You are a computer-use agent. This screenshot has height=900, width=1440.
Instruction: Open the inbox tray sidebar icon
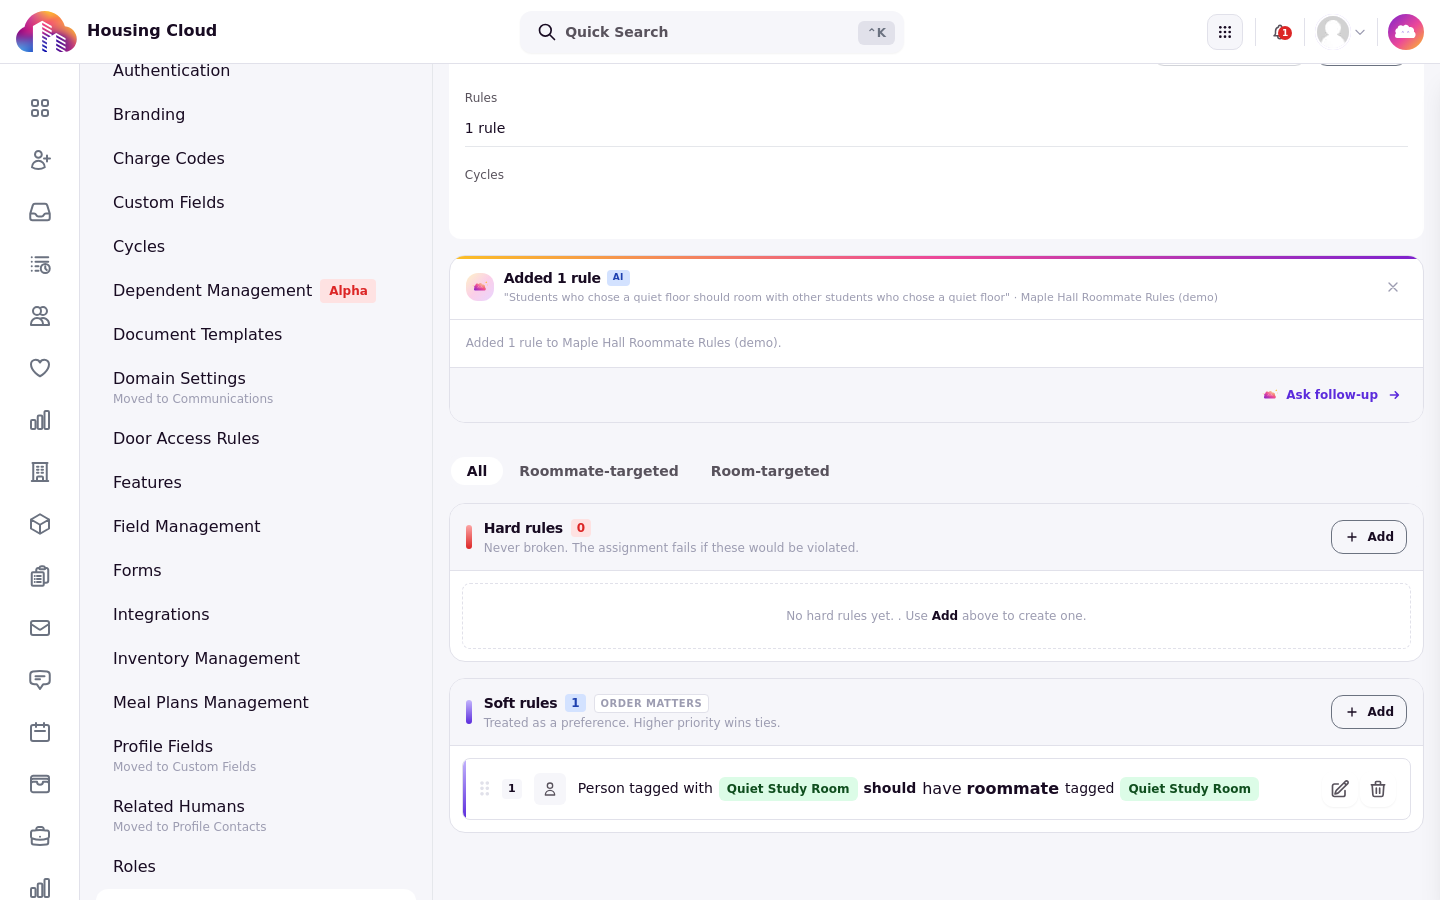[40, 212]
